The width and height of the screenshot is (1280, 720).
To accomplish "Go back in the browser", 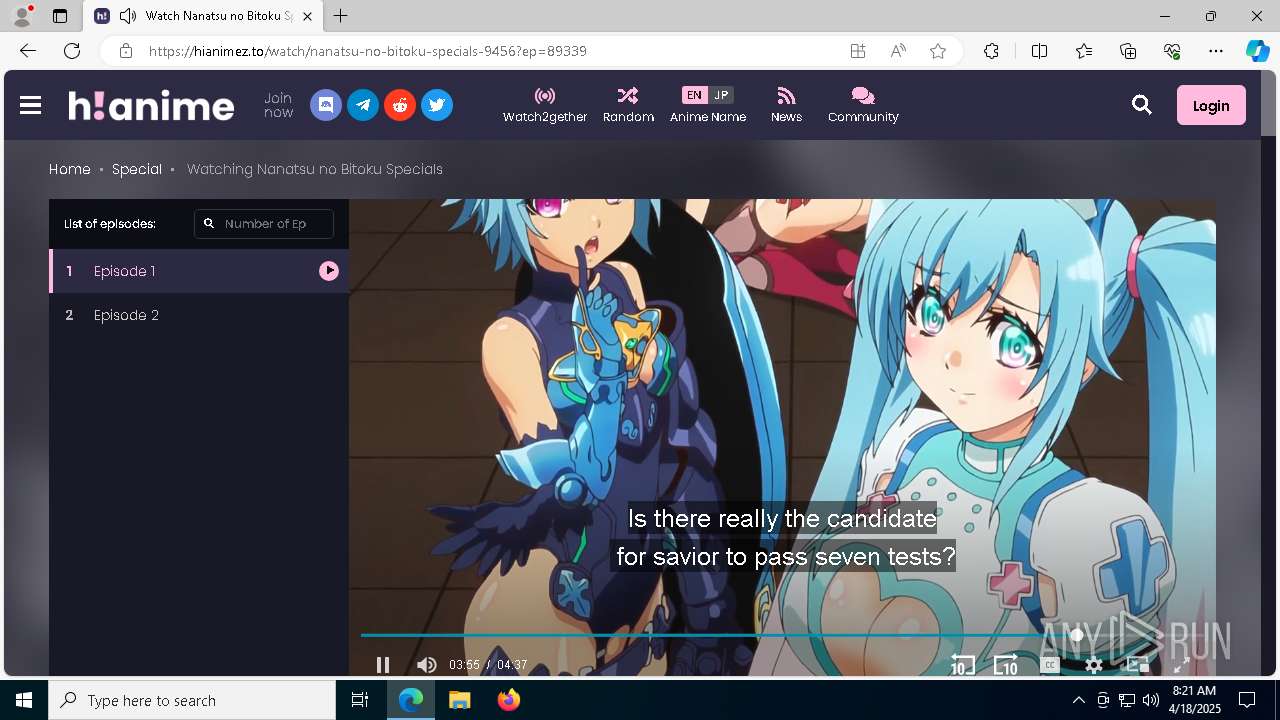I will [27, 51].
